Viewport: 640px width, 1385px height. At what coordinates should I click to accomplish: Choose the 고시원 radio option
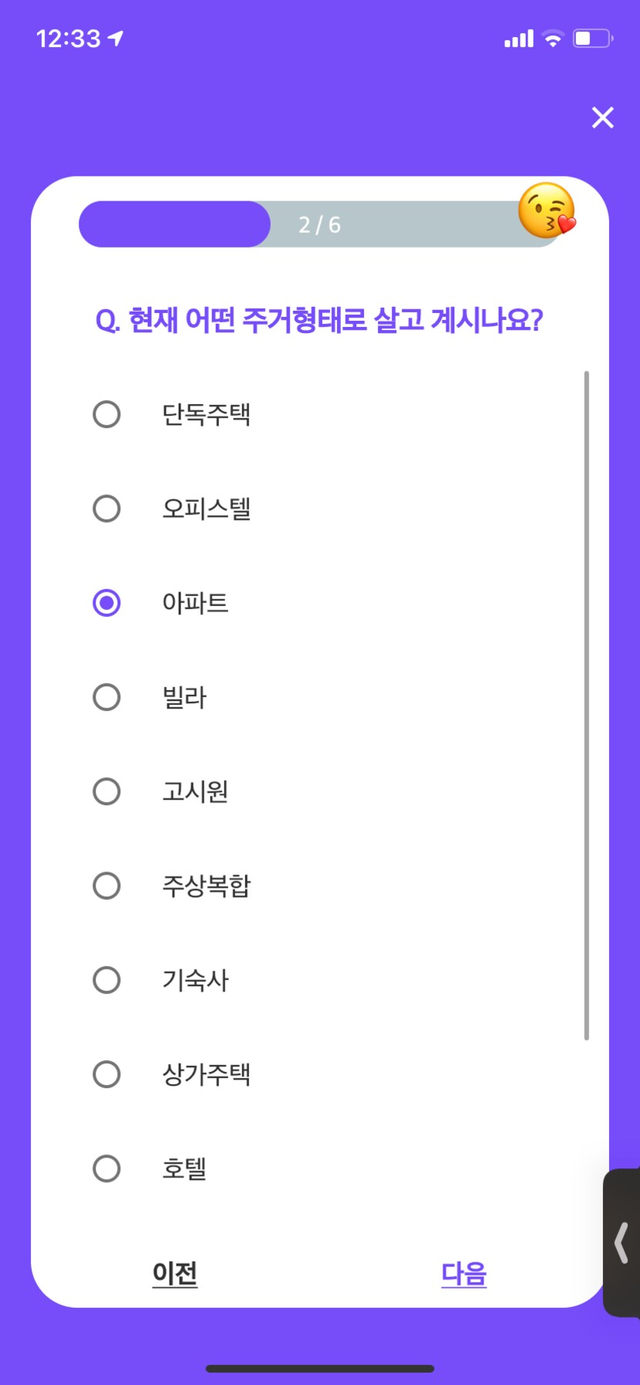pyautogui.click(x=107, y=792)
